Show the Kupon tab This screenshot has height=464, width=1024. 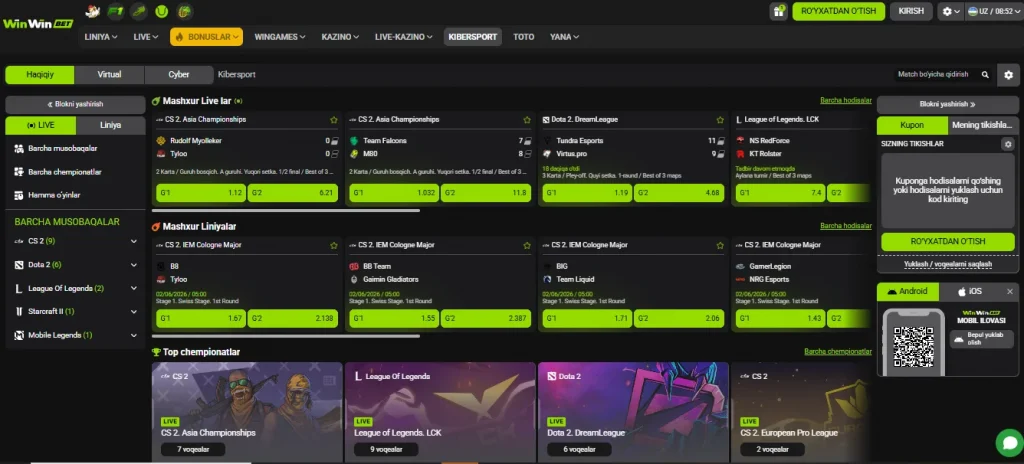pos(912,125)
